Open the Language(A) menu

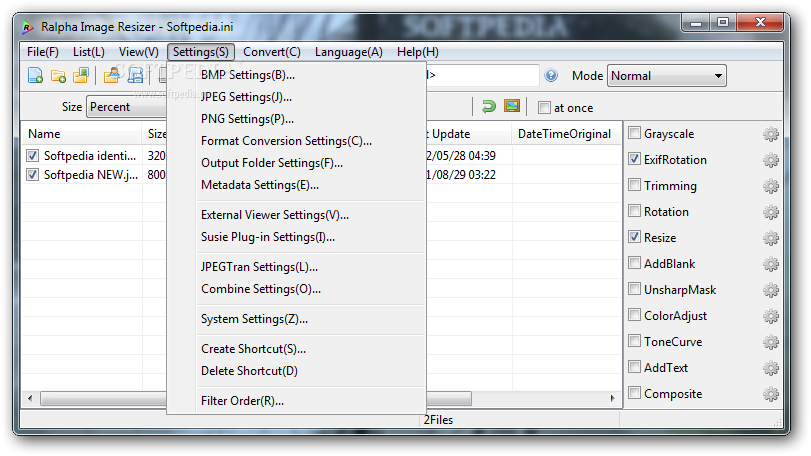pyautogui.click(x=349, y=52)
